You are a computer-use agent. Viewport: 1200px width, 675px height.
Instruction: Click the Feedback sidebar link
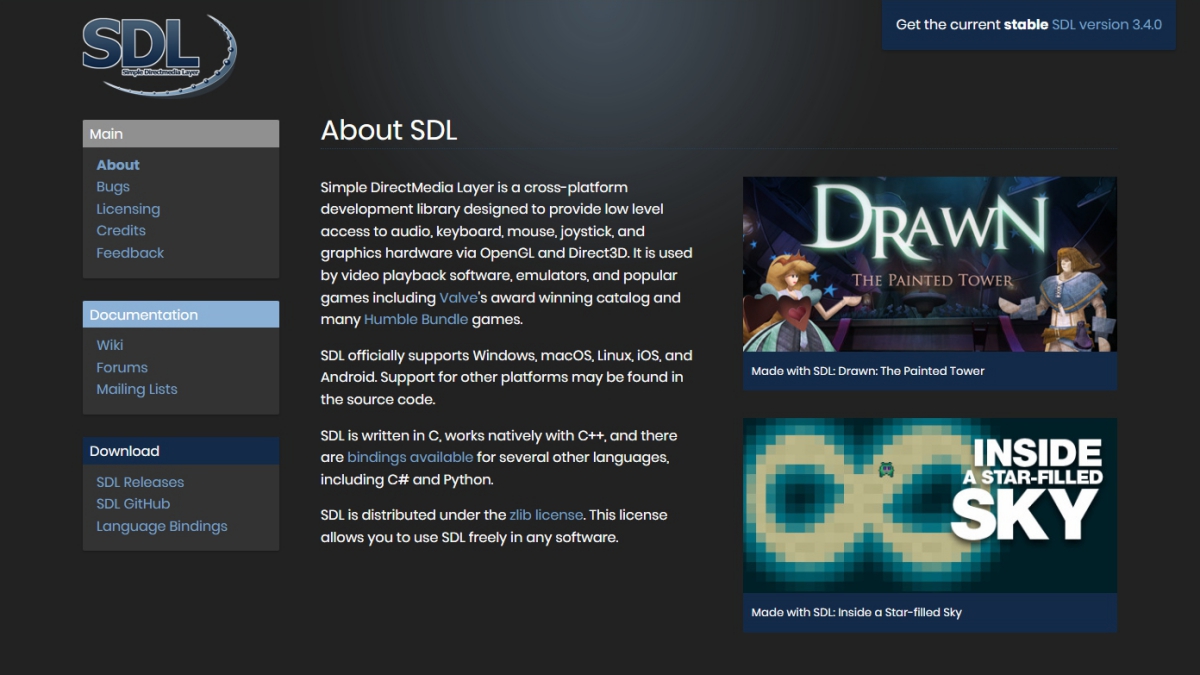[130, 253]
